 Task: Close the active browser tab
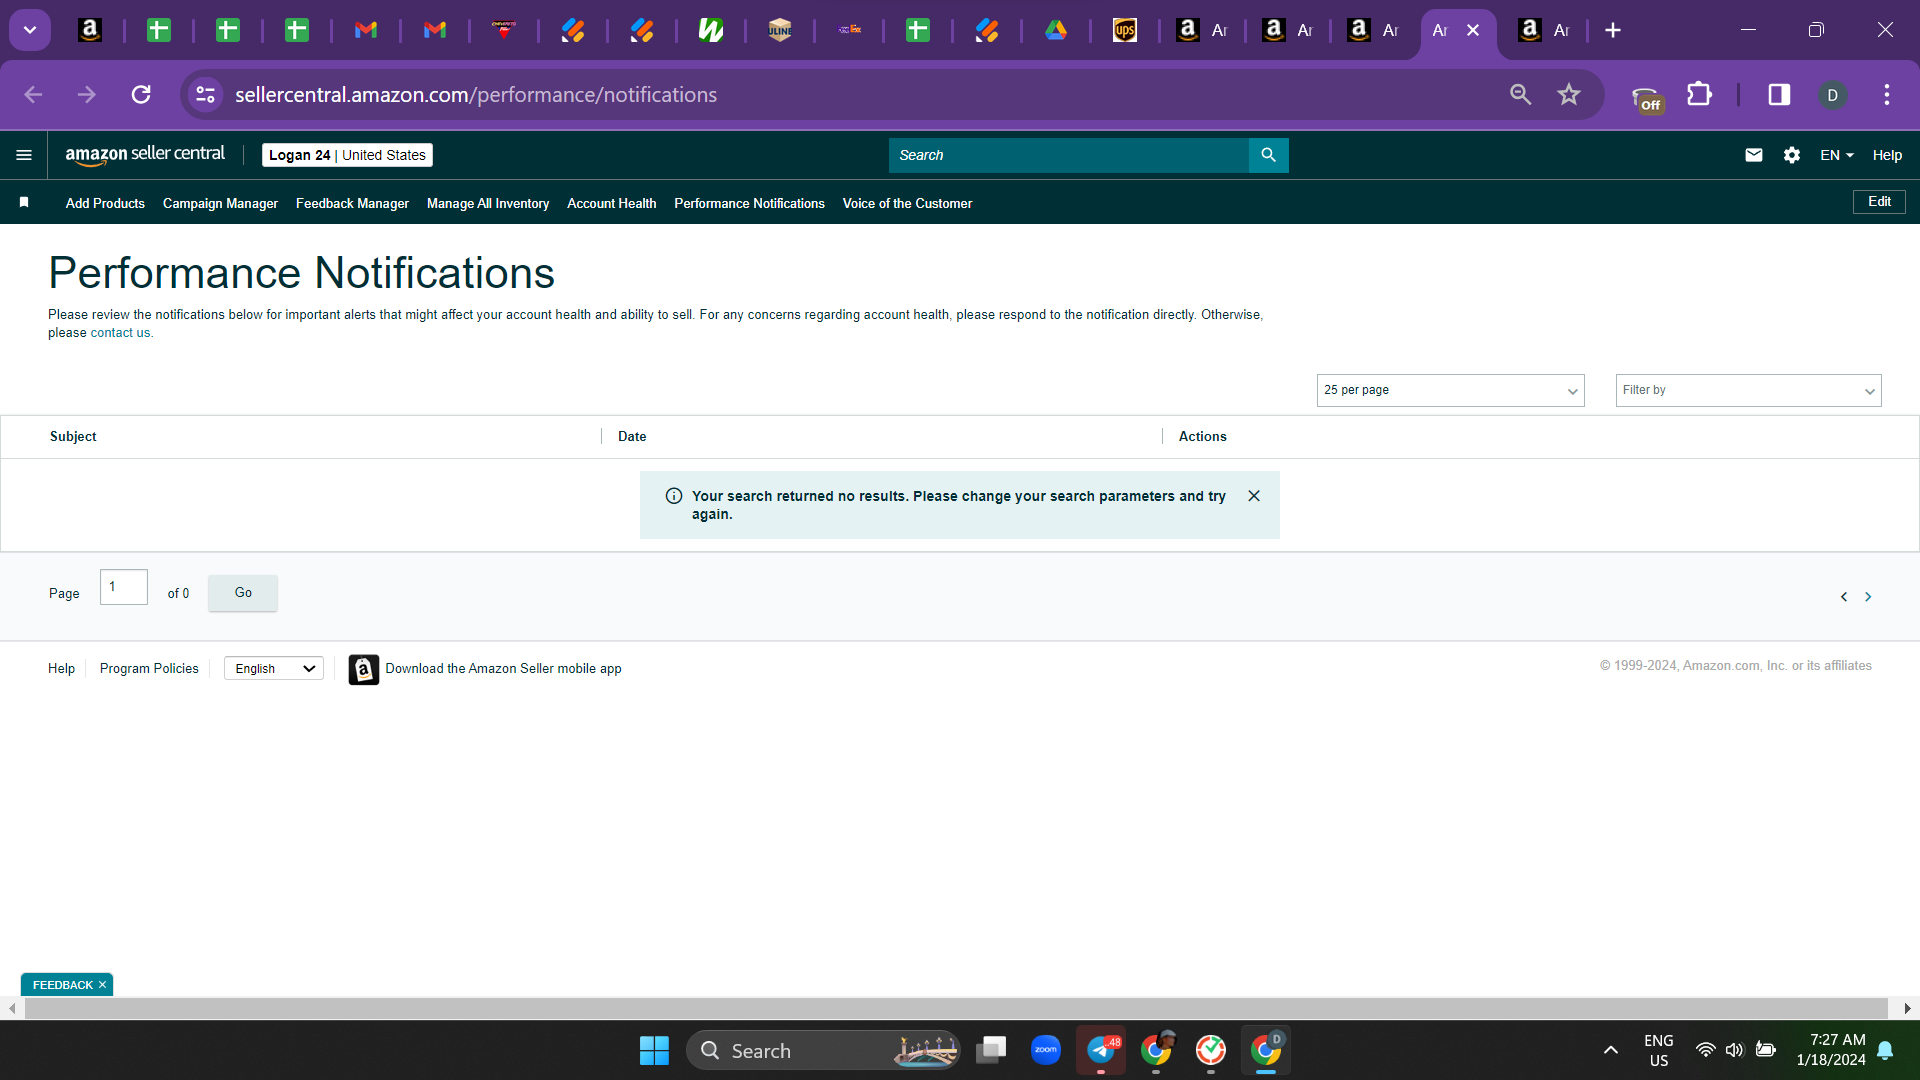click(1472, 30)
